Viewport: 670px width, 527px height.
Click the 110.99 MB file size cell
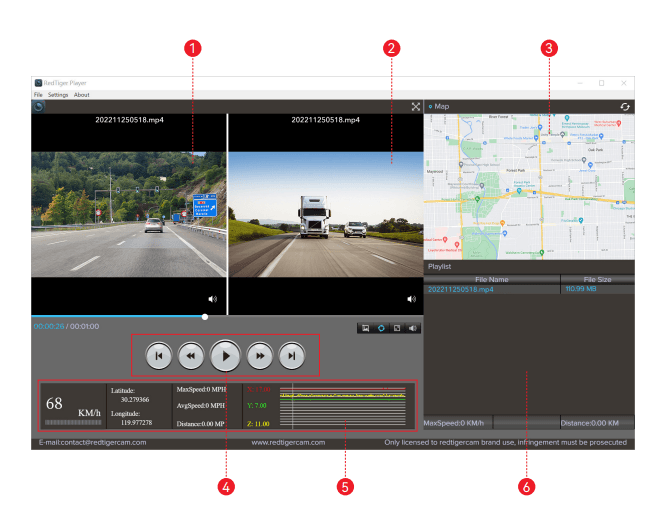coord(581,289)
